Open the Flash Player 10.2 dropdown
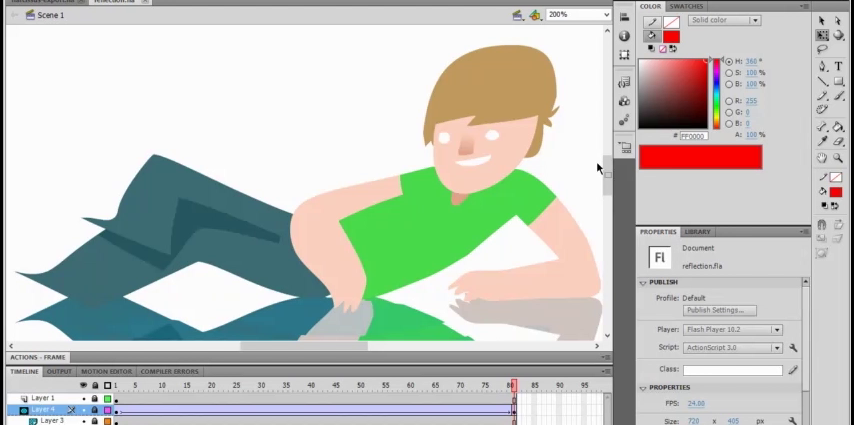Screen dimensions: 854x425 point(732,329)
